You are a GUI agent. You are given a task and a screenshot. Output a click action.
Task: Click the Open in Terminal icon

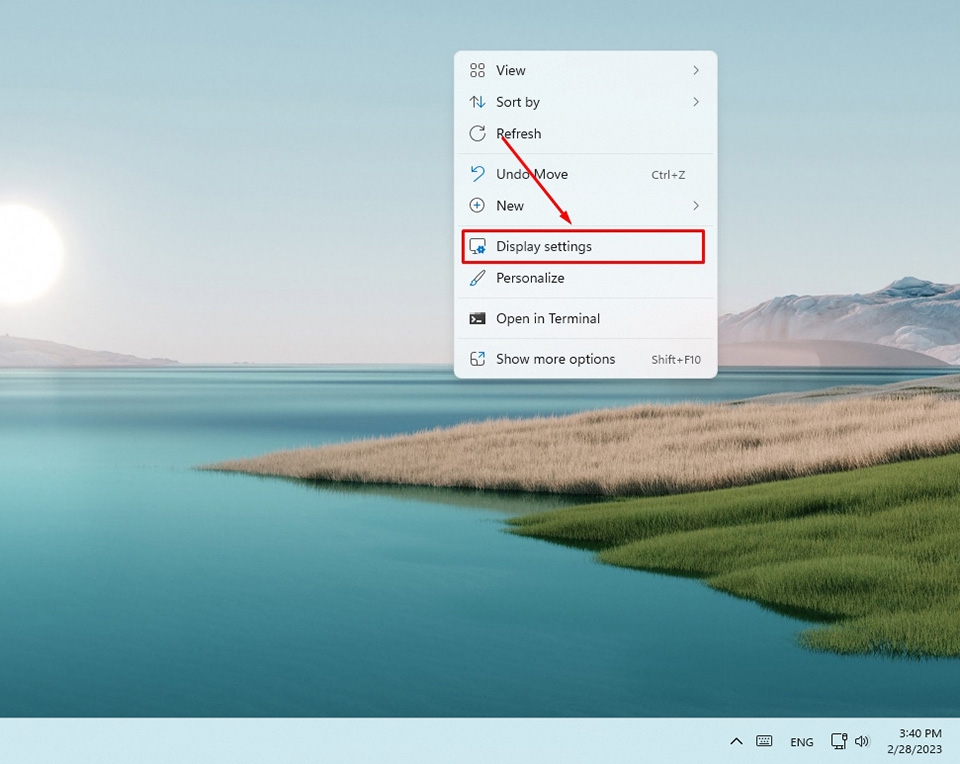click(x=478, y=318)
